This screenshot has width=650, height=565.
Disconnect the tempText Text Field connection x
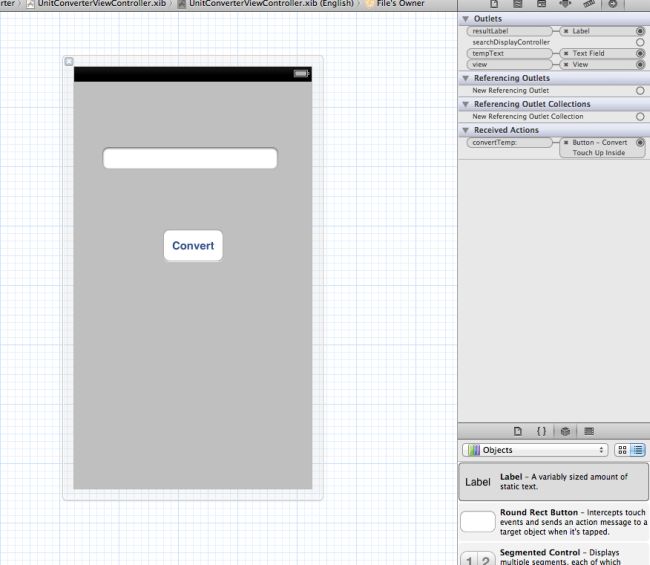coord(566,53)
